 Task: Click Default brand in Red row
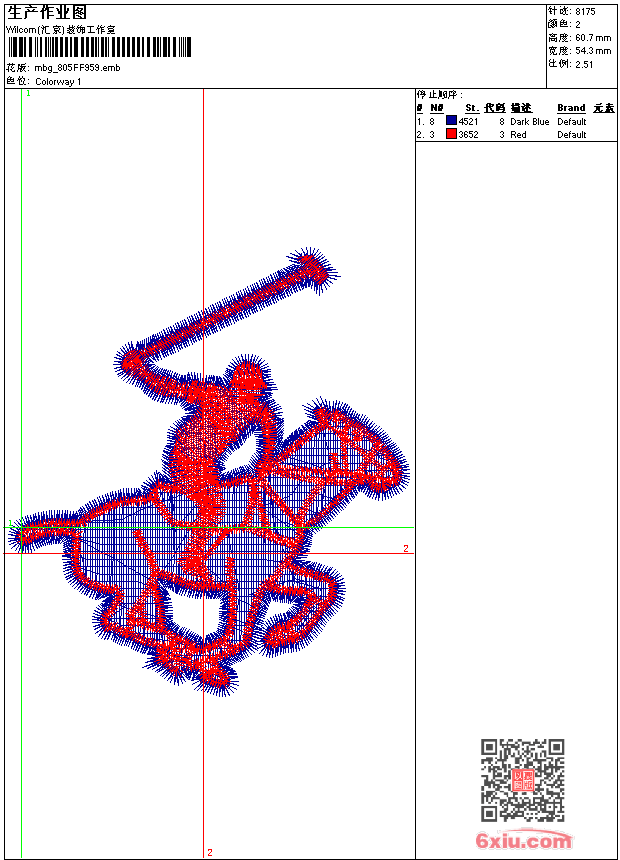click(x=572, y=135)
